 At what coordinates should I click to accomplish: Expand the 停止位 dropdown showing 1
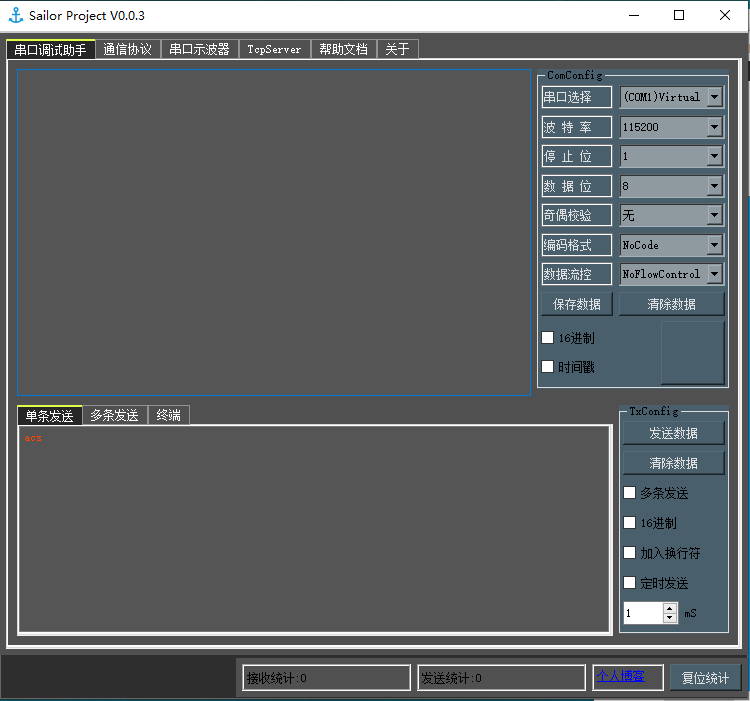coord(714,156)
